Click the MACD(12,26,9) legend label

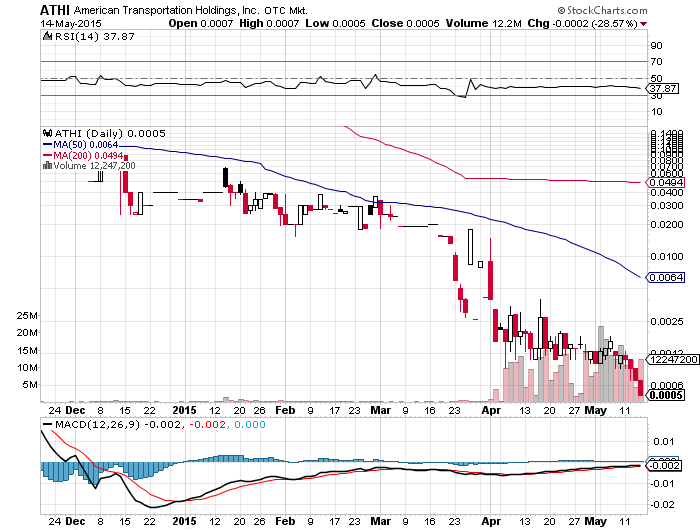point(97,425)
